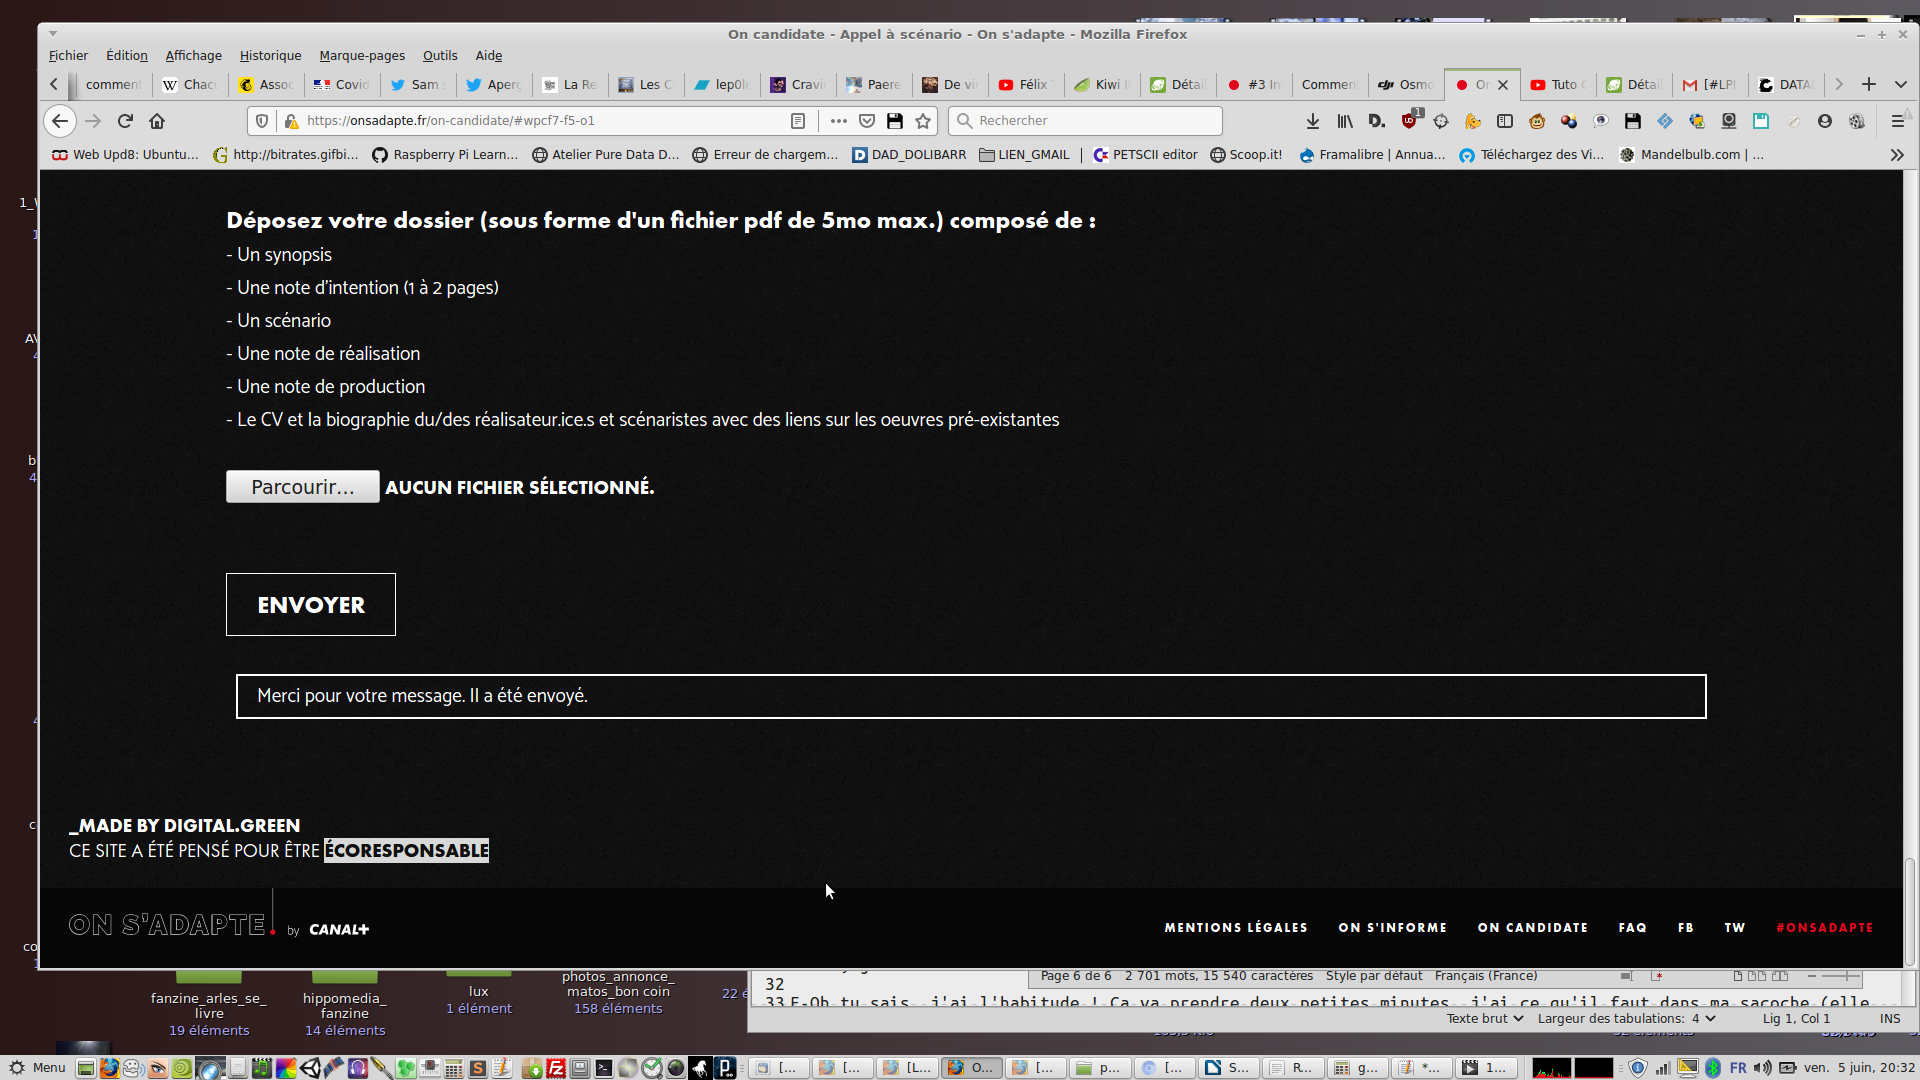
Task: Open the Library icon in toolbar
Action: click(x=1345, y=121)
